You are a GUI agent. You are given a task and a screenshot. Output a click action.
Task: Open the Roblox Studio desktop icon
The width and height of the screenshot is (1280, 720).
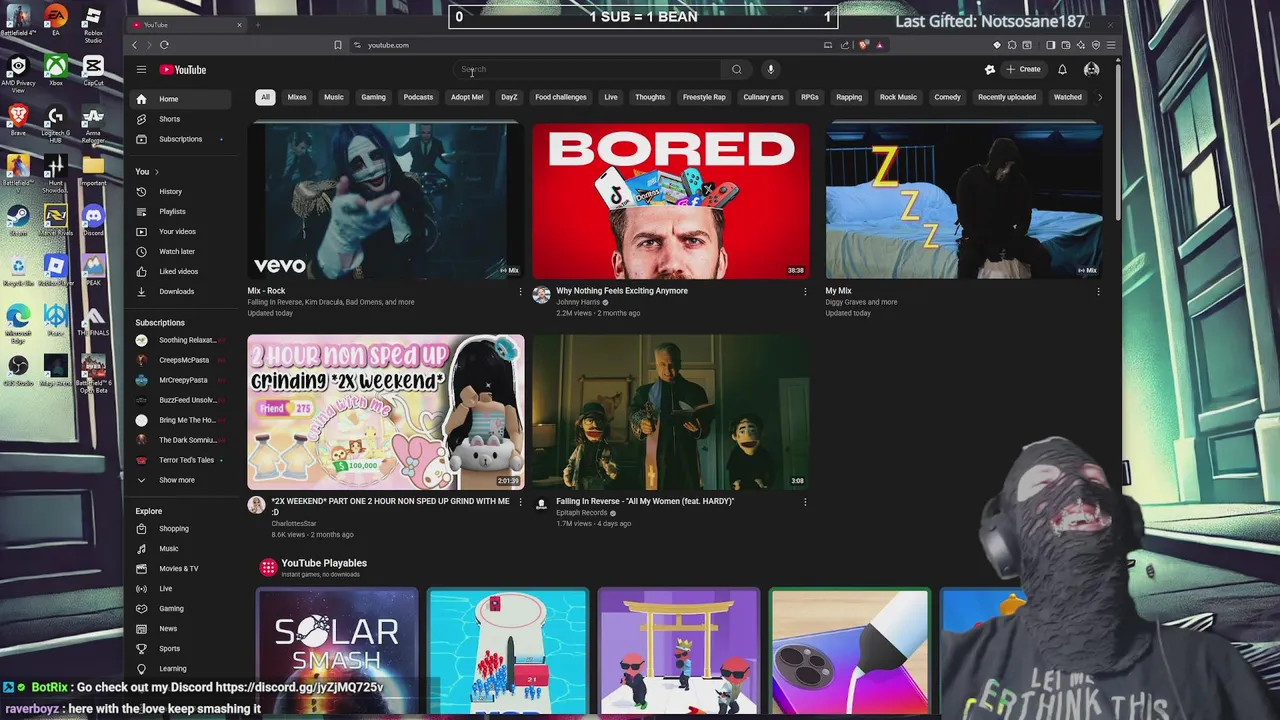pos(93,24)
